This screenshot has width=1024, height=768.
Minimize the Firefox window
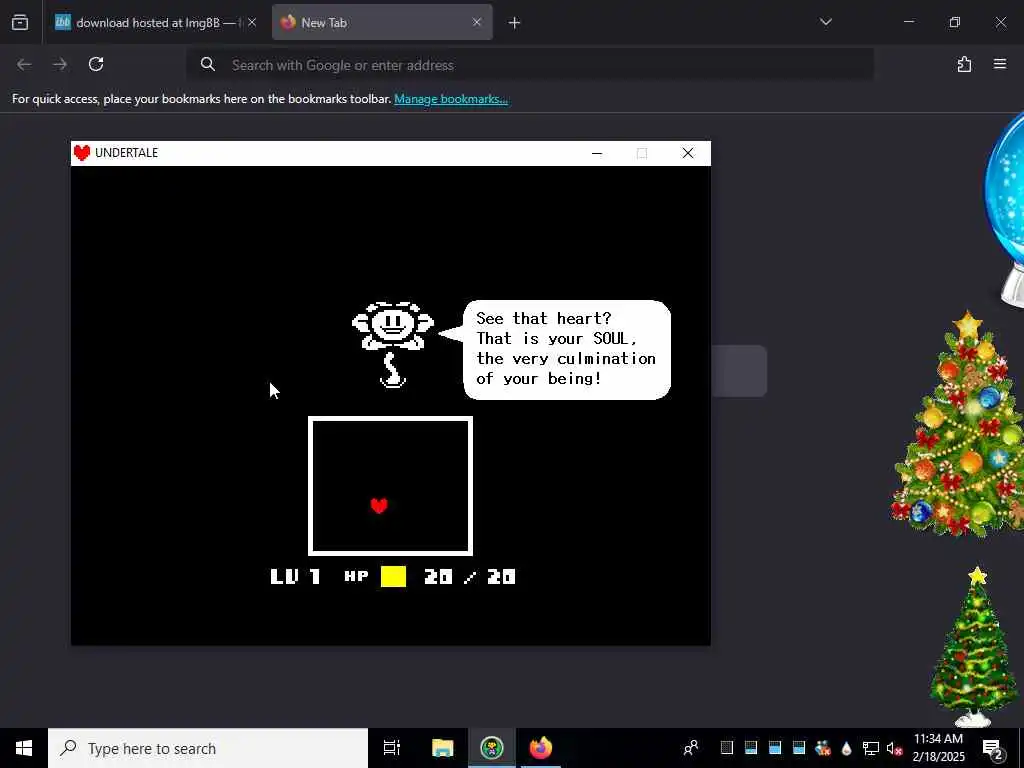pos(909,22)
